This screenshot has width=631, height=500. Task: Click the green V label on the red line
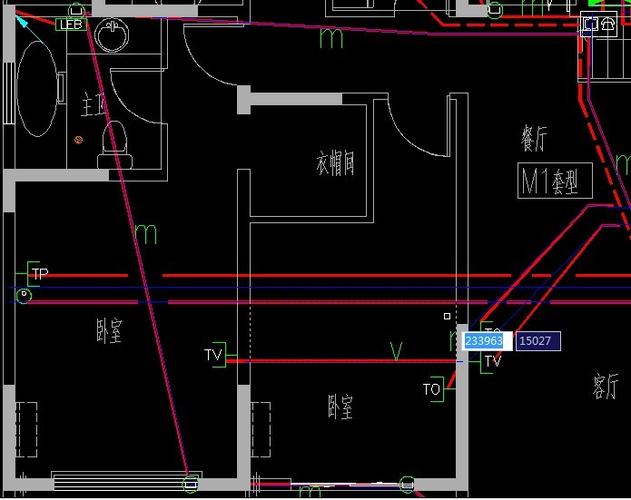click(396, 350)
